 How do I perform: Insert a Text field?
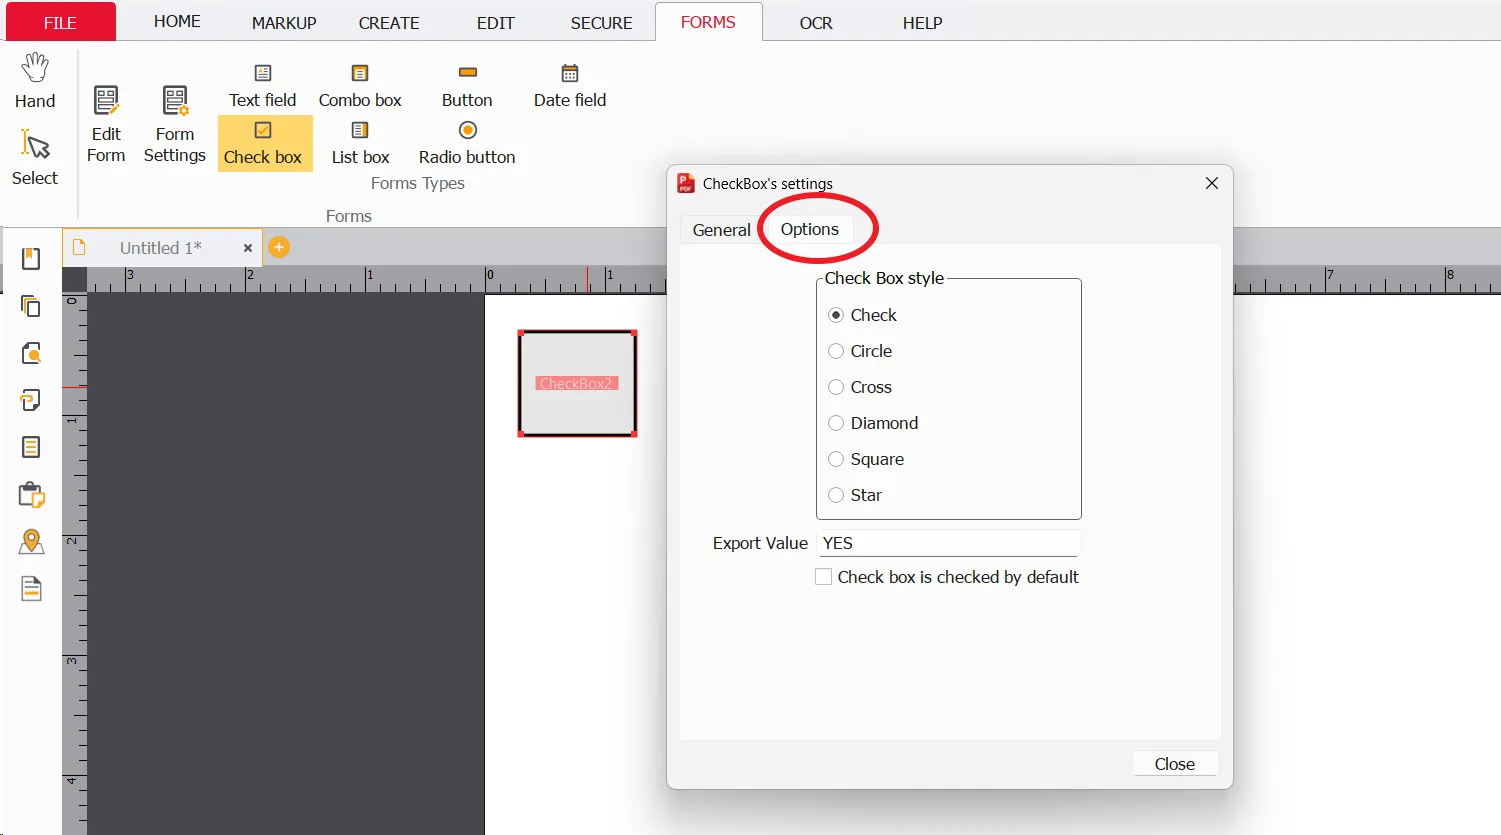263,86
